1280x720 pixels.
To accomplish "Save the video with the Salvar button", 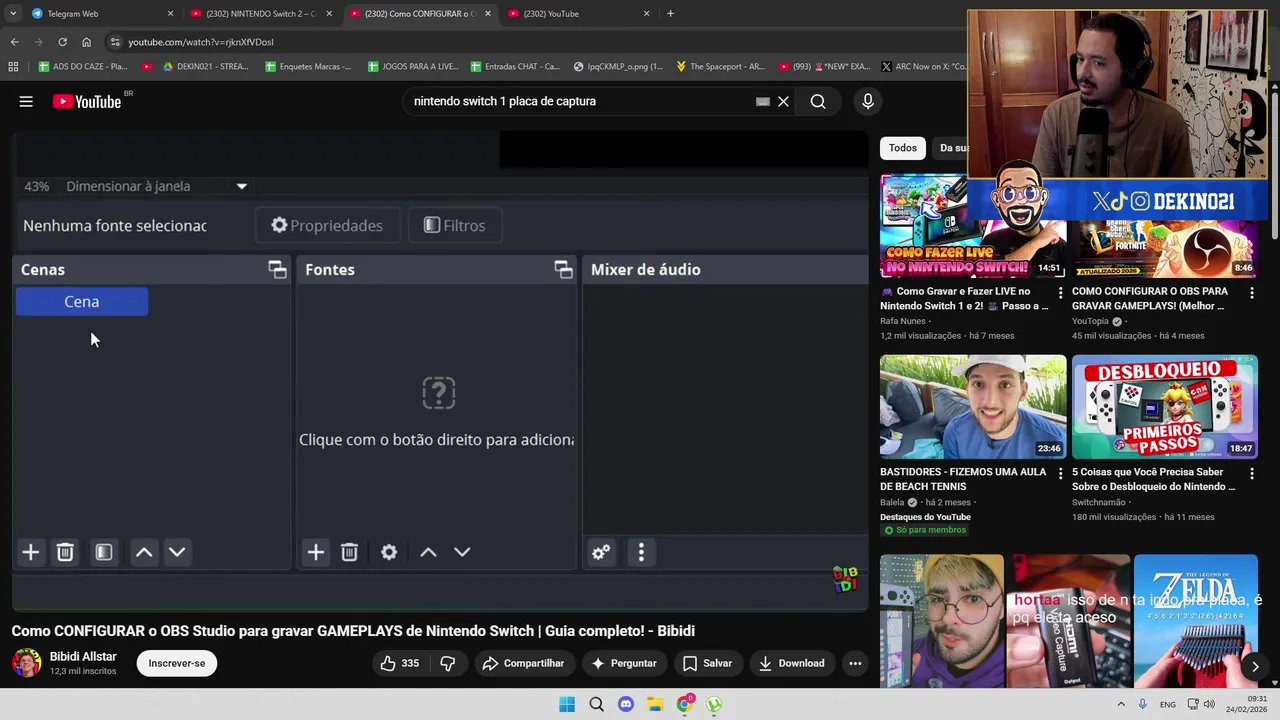I will tap(707, 663).
